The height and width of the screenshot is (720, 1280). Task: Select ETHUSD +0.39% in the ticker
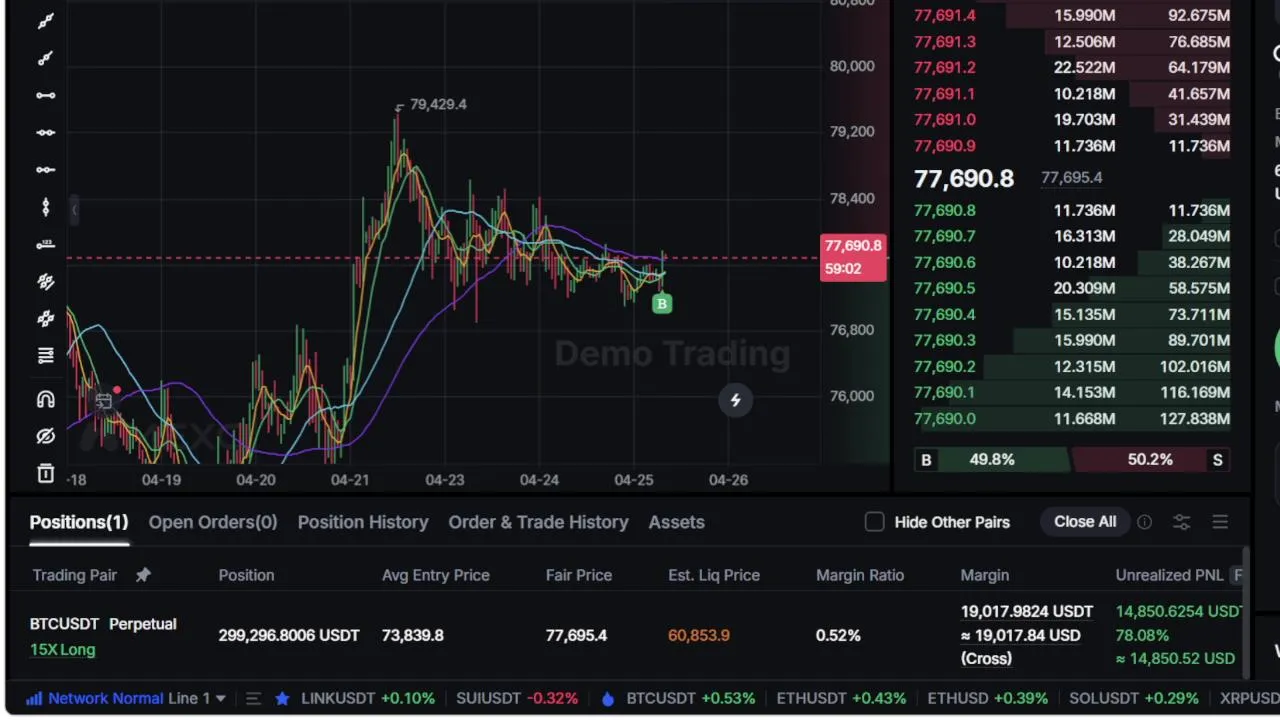(987, 699)
